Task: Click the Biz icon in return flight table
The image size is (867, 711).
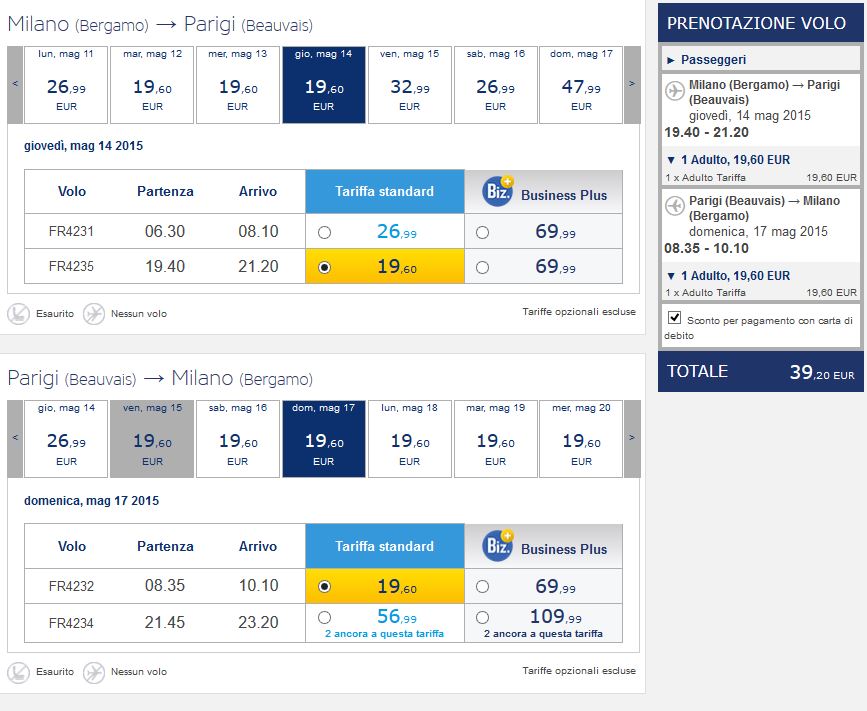Action: (498, 546)
